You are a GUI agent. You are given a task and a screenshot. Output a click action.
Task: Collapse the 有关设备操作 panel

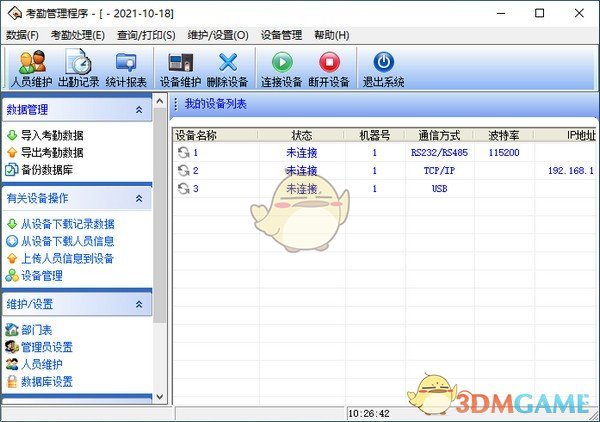pos(139,198)
